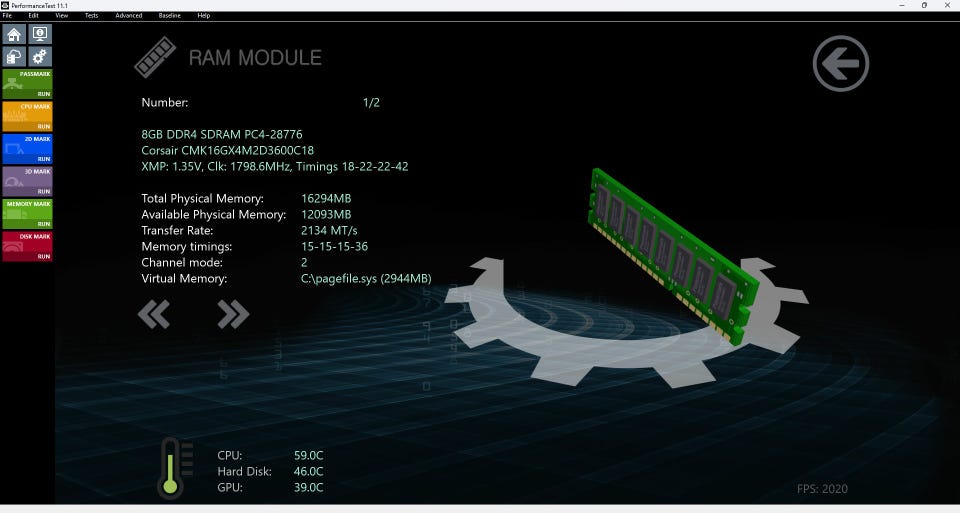Click the back arrow circle icon
This screenshot has height=513, width=960.
coord(841,63)
